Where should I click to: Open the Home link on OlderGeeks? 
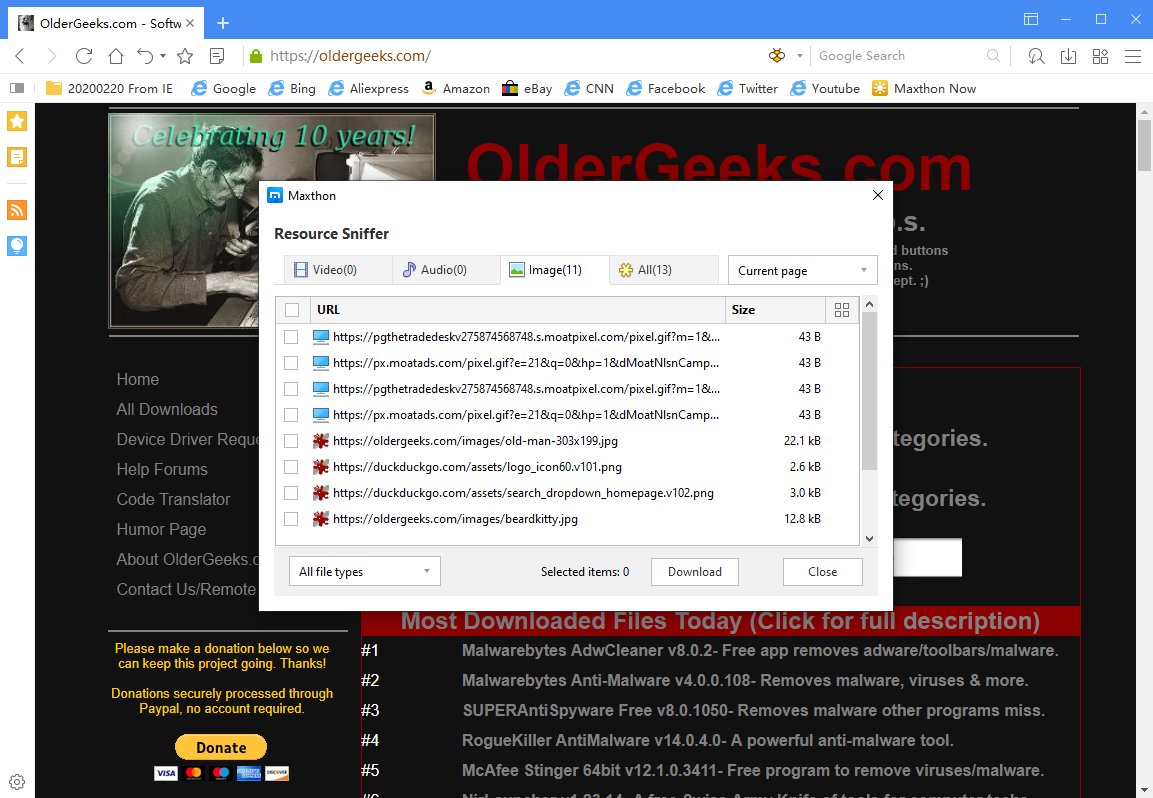click(138, 380)
